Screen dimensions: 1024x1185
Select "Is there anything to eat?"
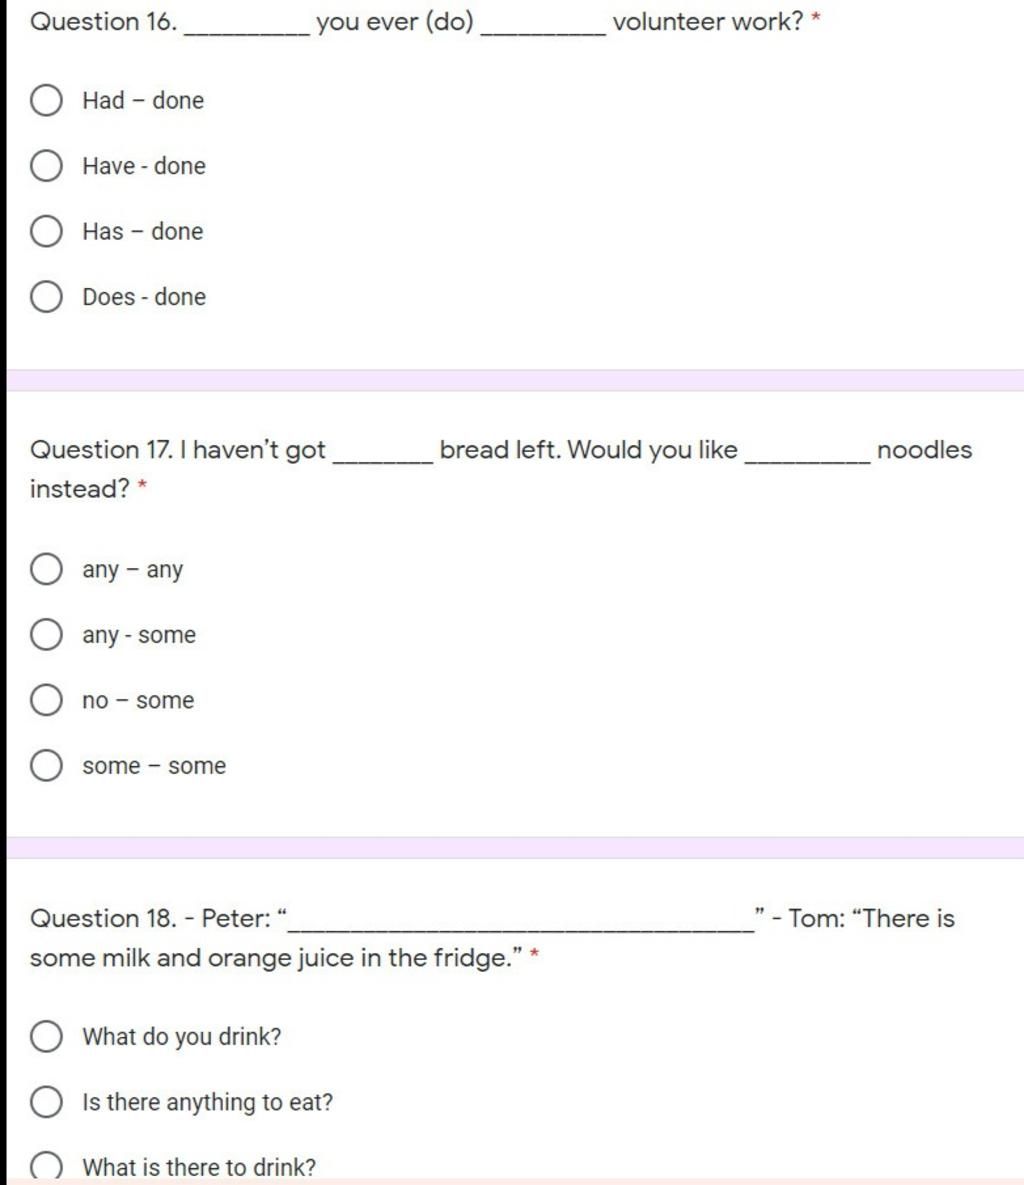tap(46, 1102)
